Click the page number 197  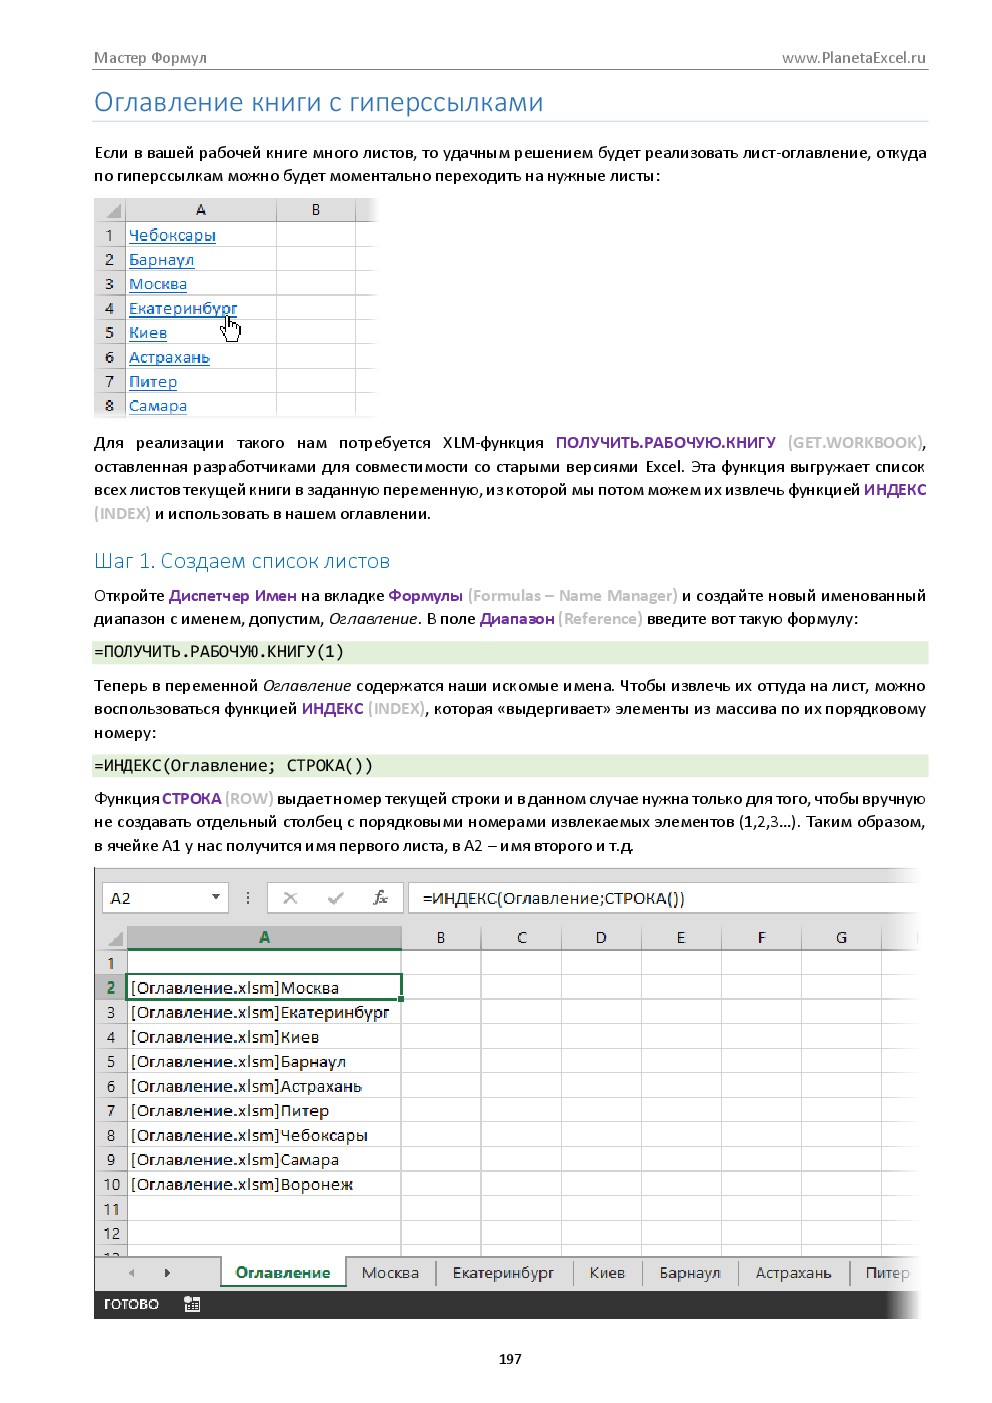click(510, 1359)
